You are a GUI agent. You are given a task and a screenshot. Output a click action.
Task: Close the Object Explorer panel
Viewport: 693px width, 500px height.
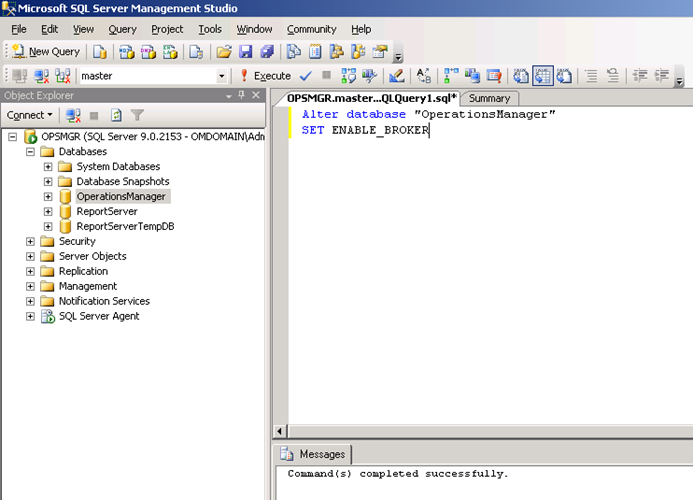256,95
